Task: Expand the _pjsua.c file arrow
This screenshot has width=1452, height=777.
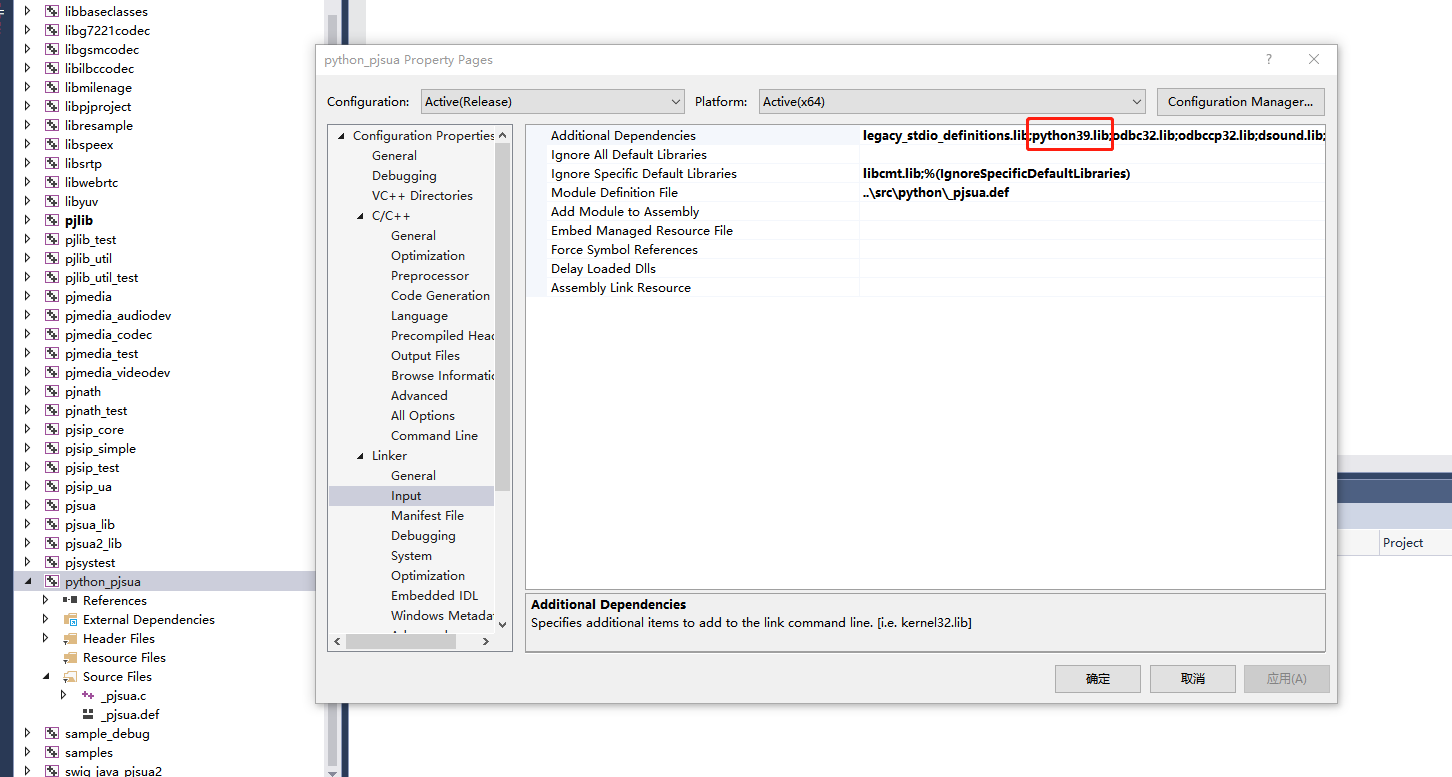Action: point(63,696)
